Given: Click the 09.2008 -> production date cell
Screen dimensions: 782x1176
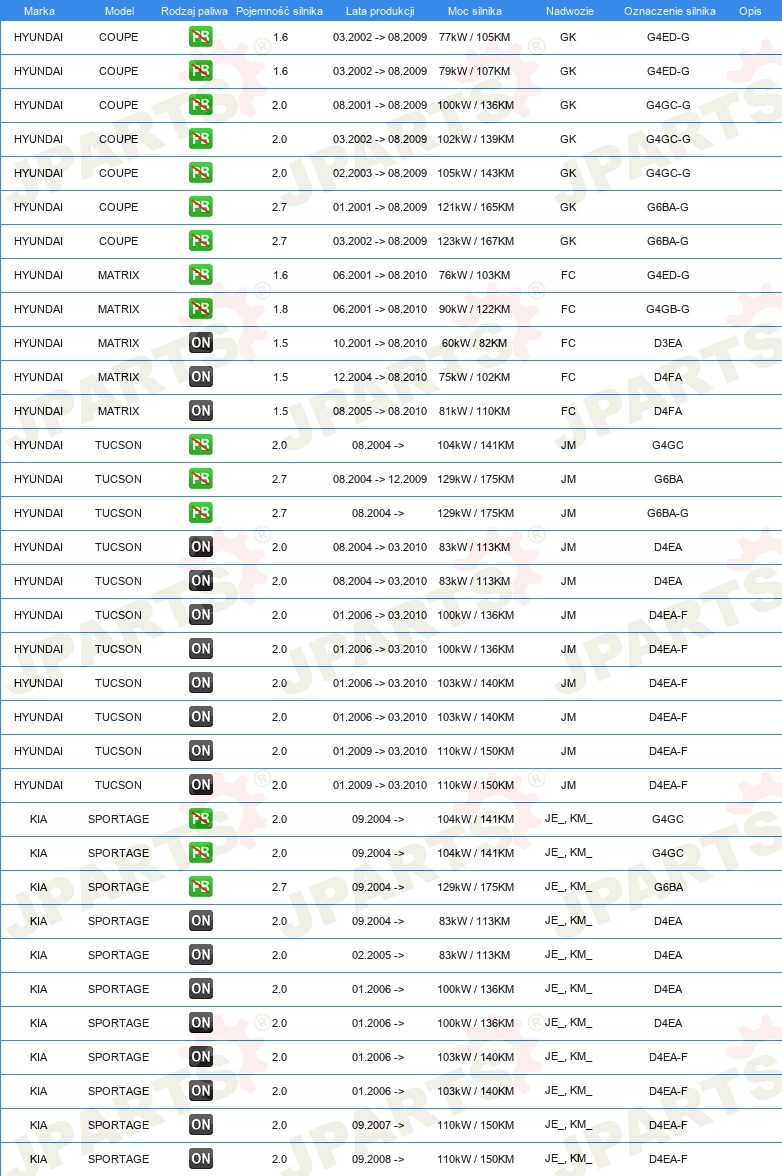Looking at the screenshot, I should [x=378, y=1158].
